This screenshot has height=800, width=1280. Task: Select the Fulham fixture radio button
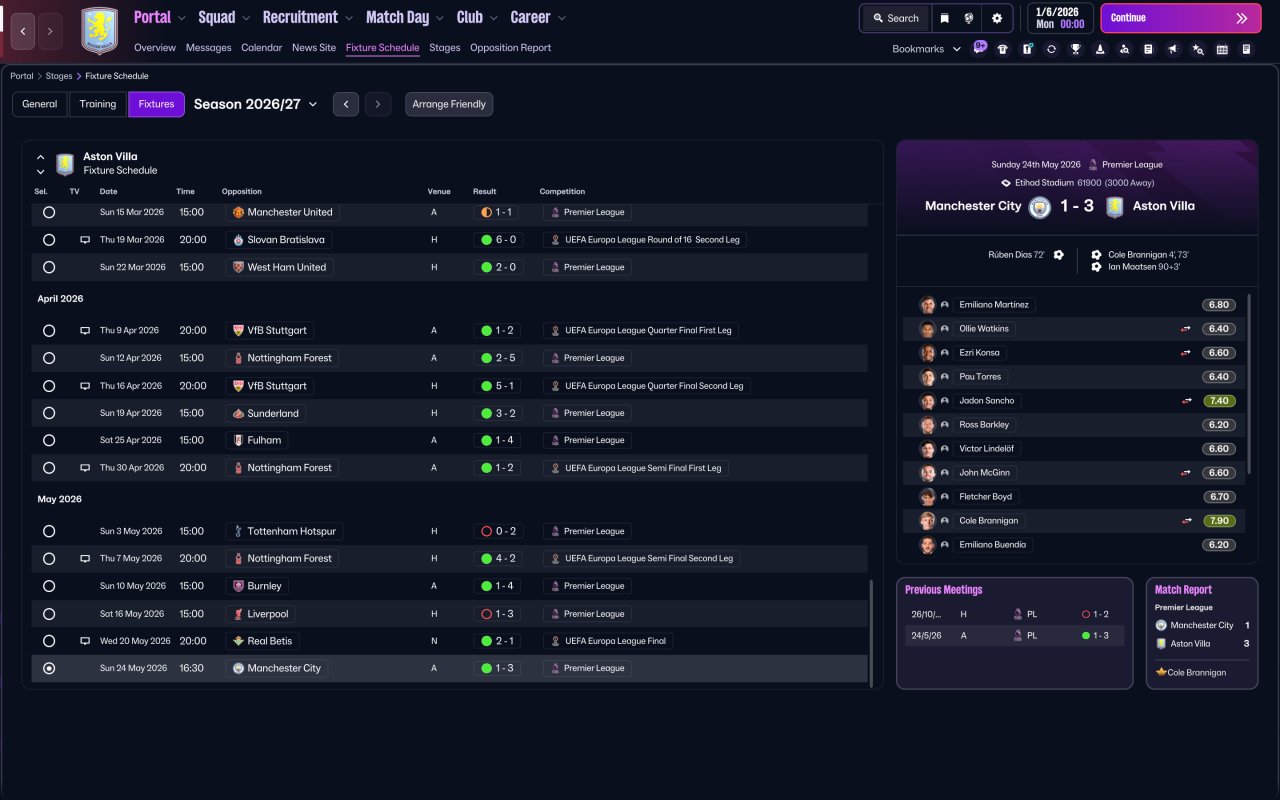click(49, 440)
